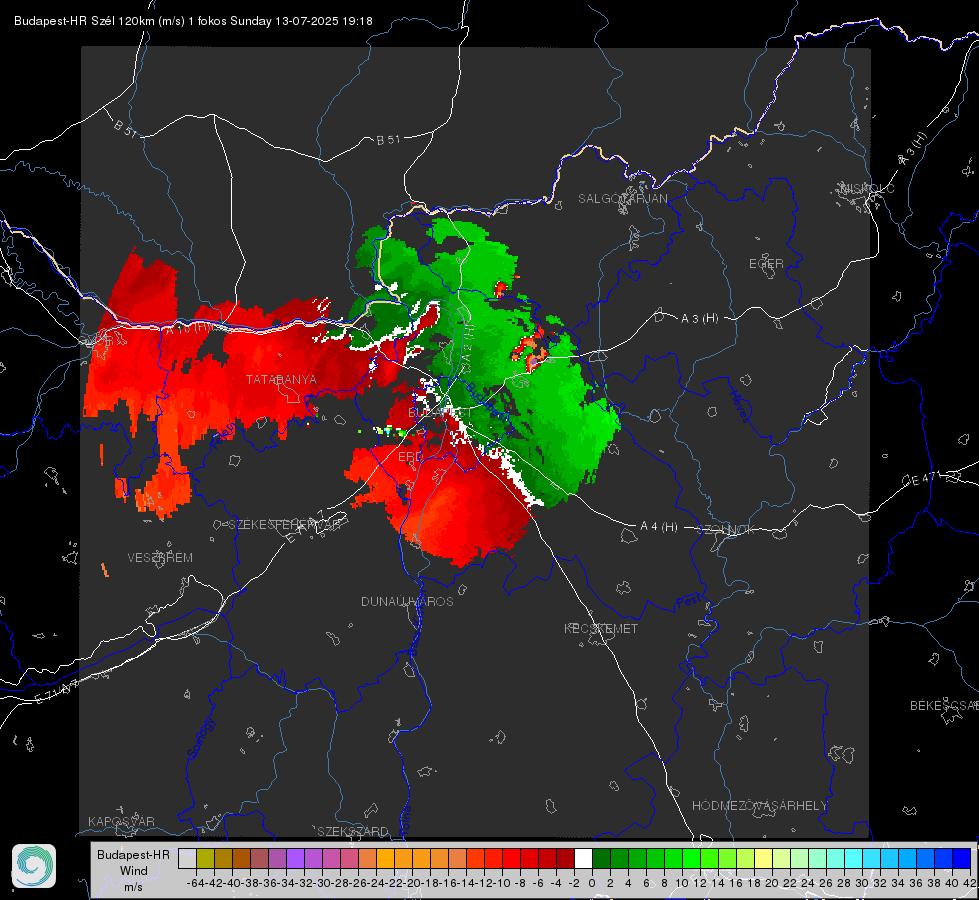979x900 pixels.
Task: Click the '0' value on the legend scale
Action: click(592, 883)
